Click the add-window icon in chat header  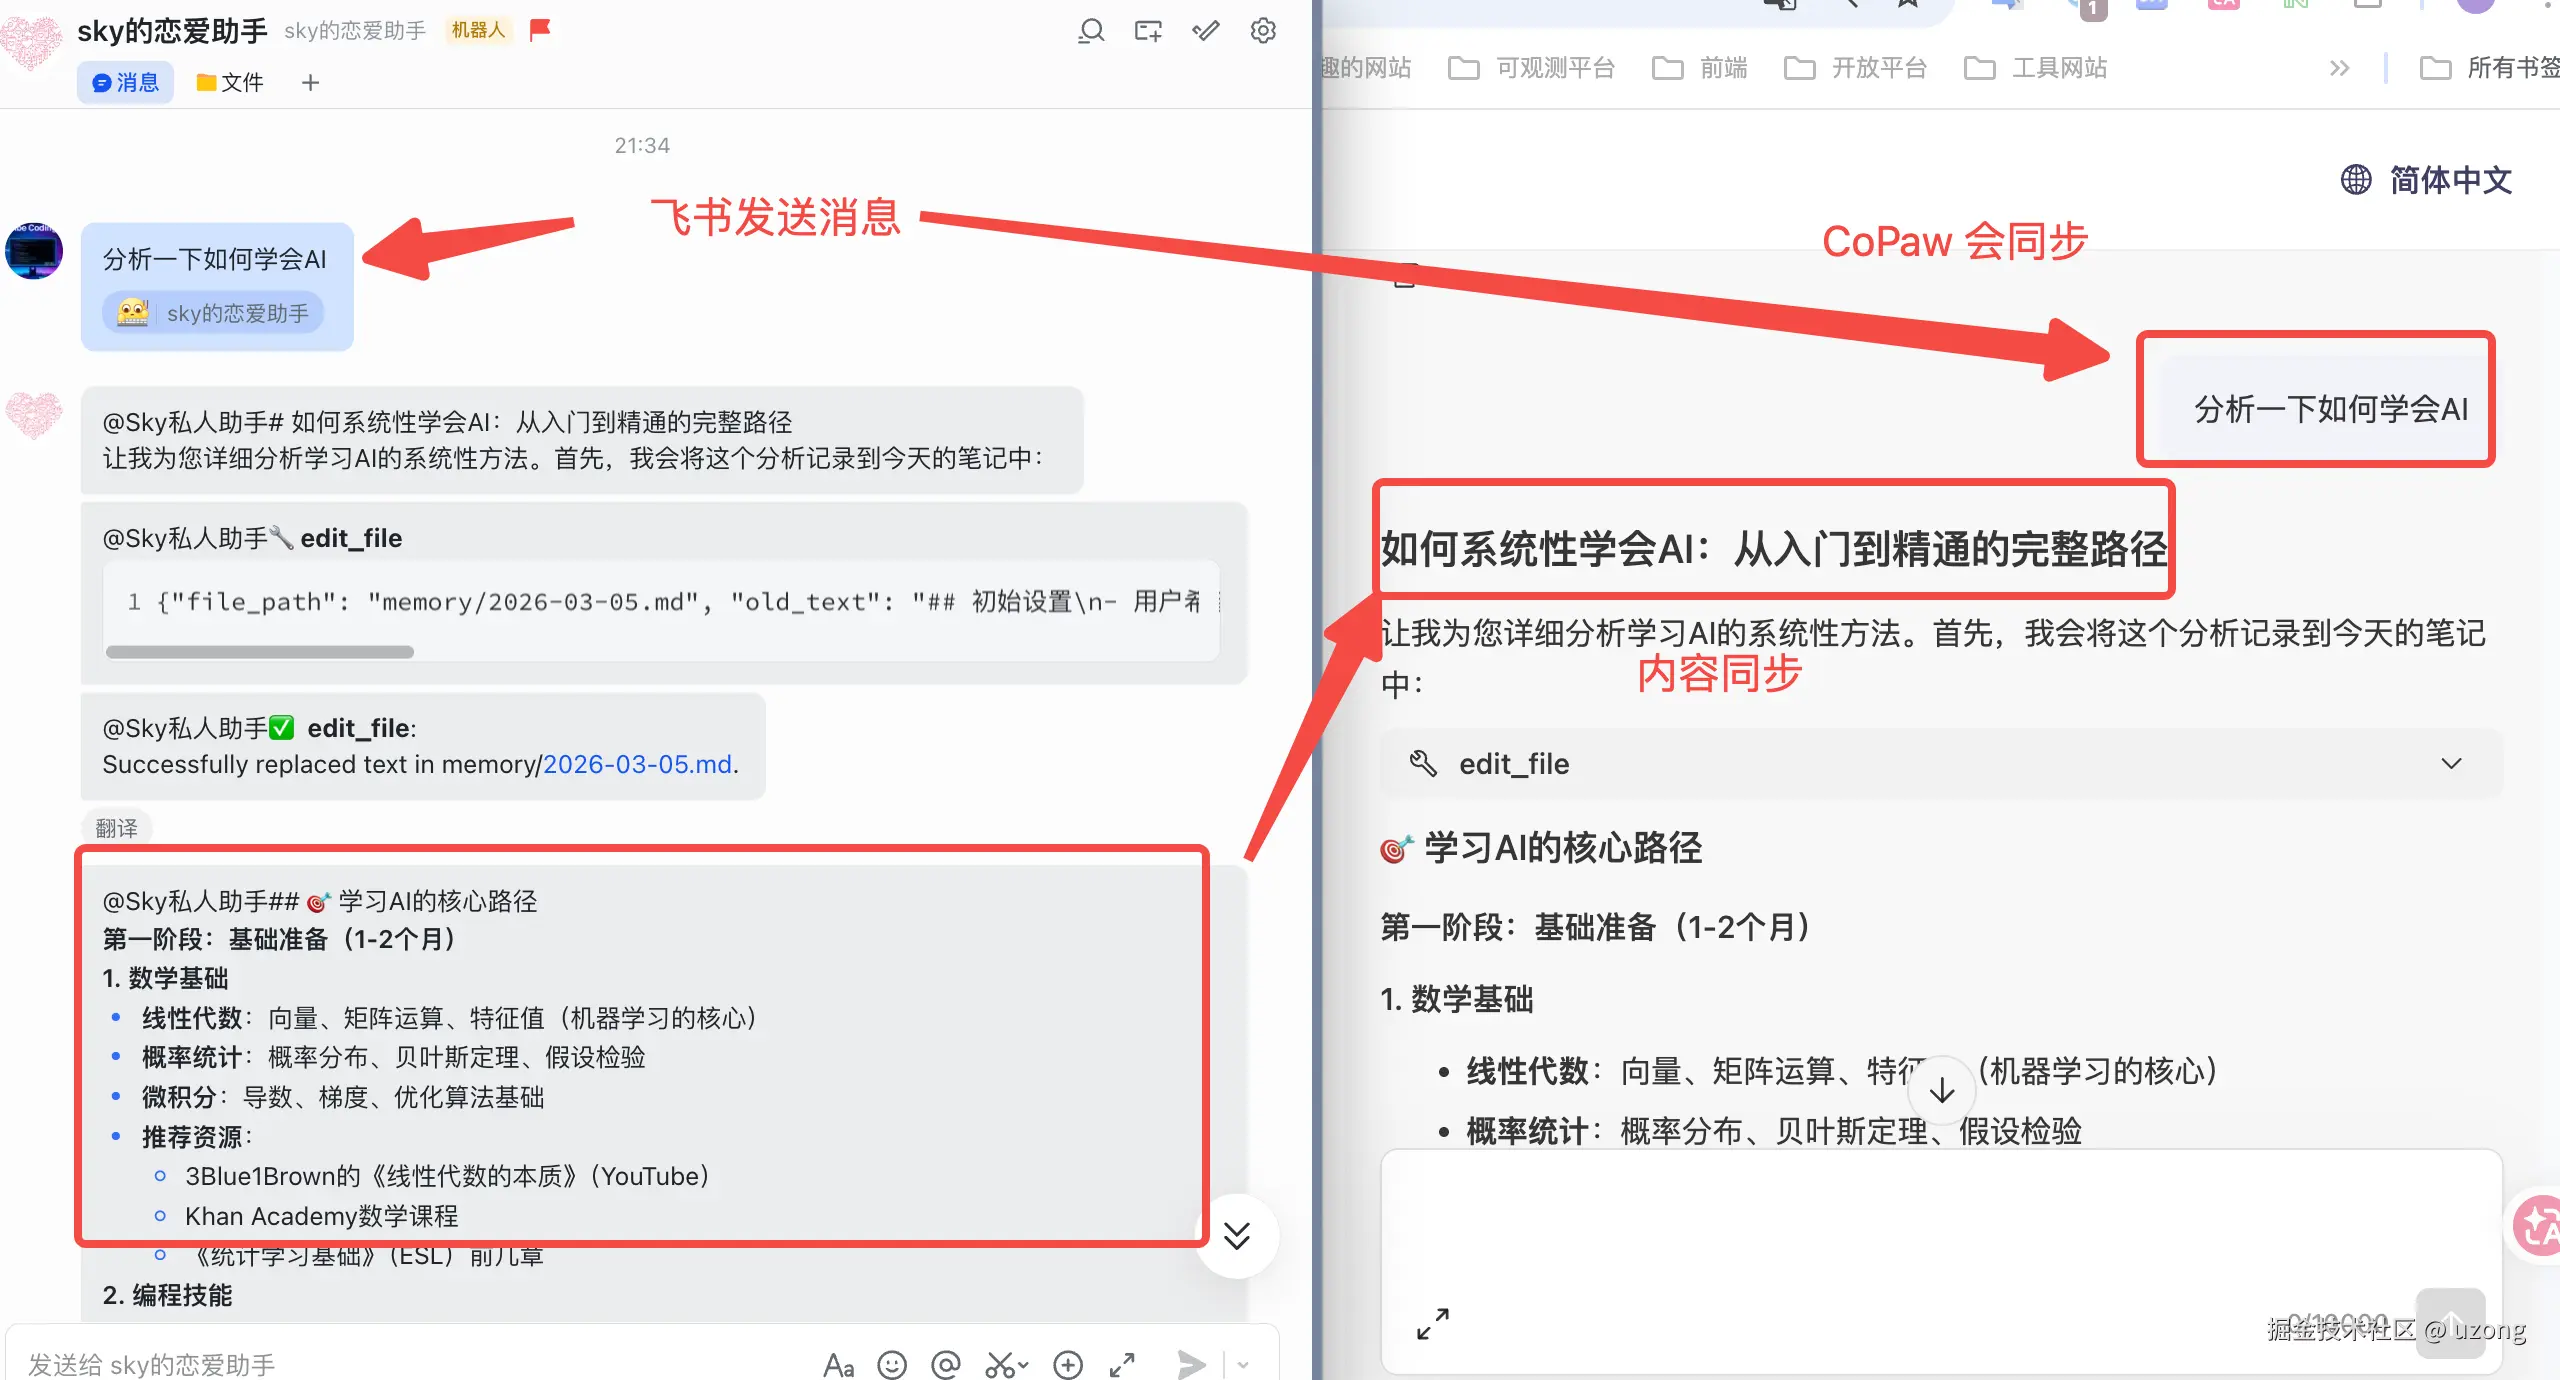[1148, 31]
